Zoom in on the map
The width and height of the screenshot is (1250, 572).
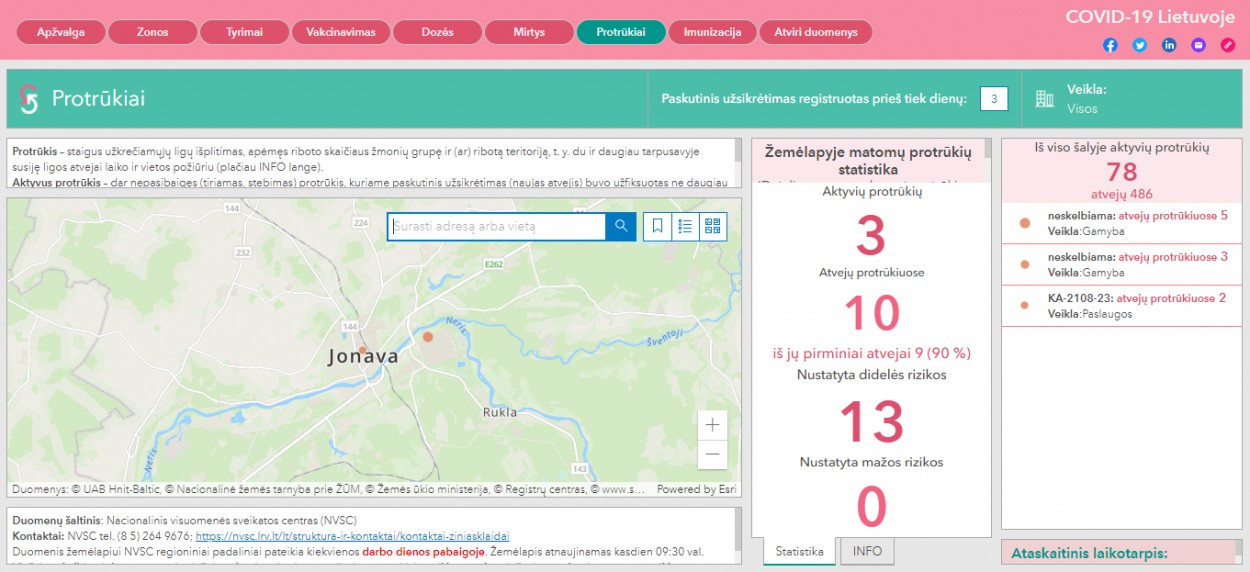click(712, 425)
